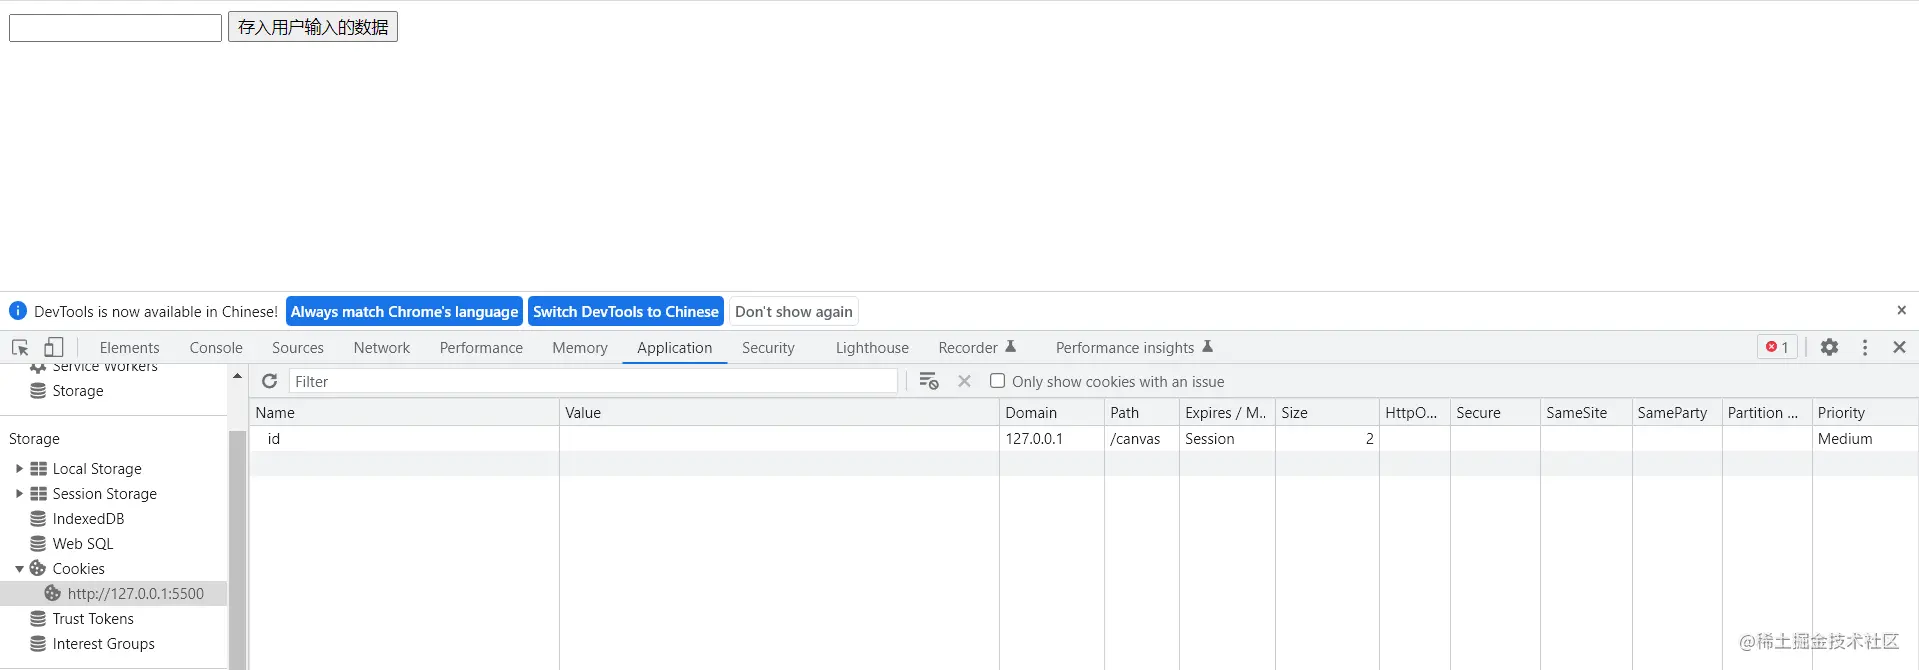Expand the Session Storage tree node
The image size is (1919, 670).
click(19, 494)
